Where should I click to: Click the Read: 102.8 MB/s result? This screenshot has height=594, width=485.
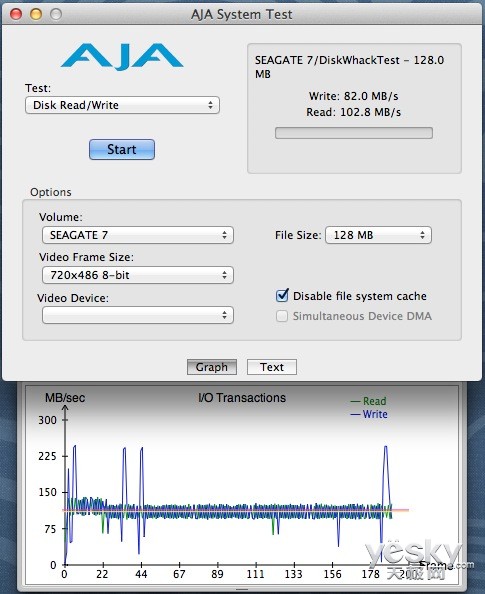[354, 112]
